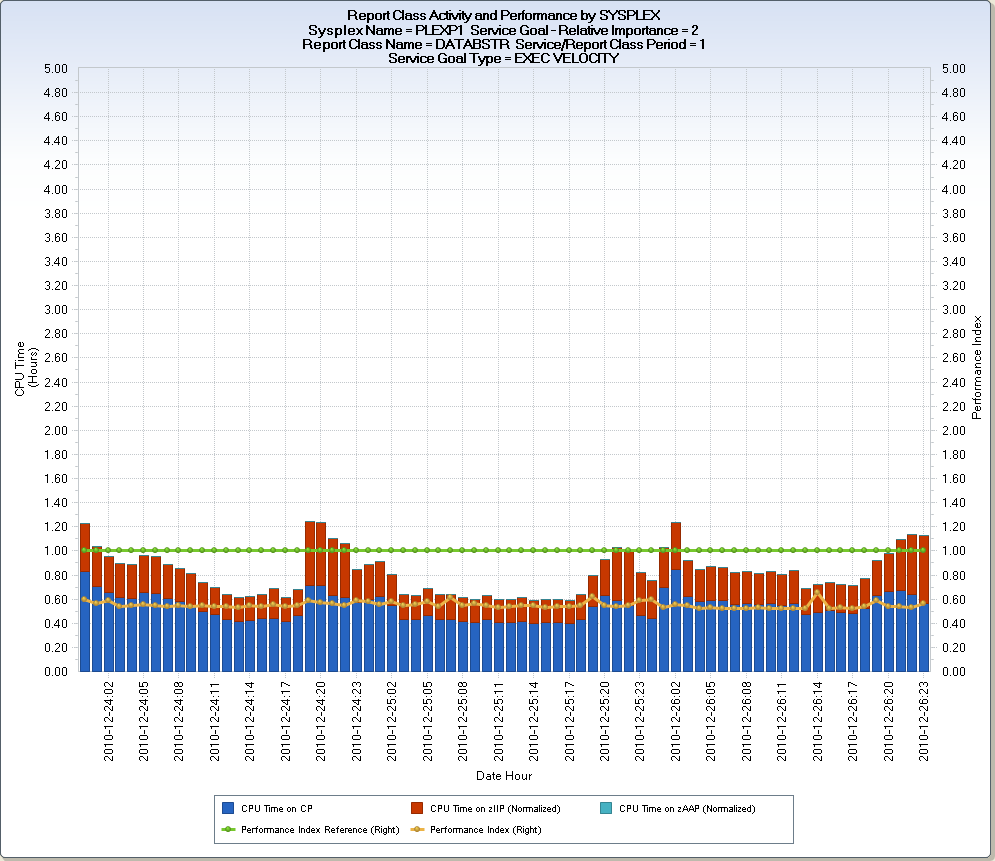Click the left axis value 5.00
This screenshot has width=995, height=861.
56,69
